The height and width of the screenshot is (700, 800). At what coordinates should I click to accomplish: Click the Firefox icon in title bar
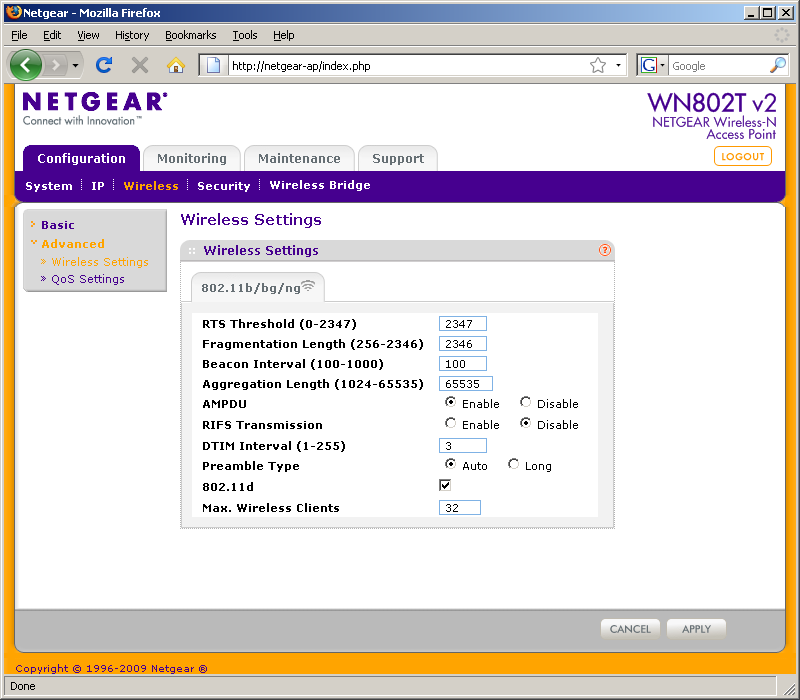tap(13, 12)
